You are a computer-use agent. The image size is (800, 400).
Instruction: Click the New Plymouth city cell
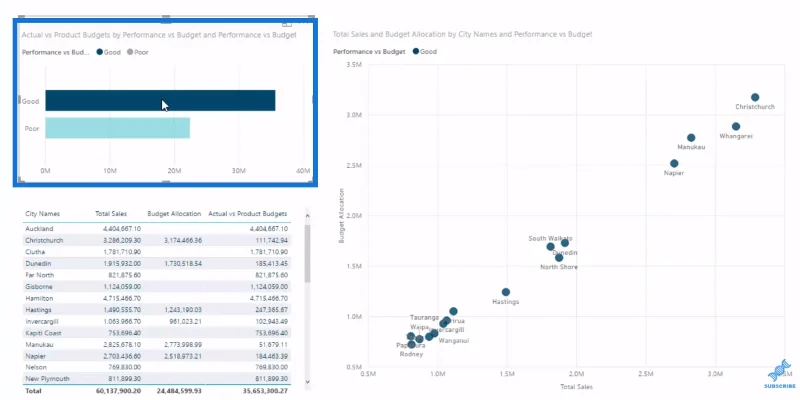(x=47, y=379)
